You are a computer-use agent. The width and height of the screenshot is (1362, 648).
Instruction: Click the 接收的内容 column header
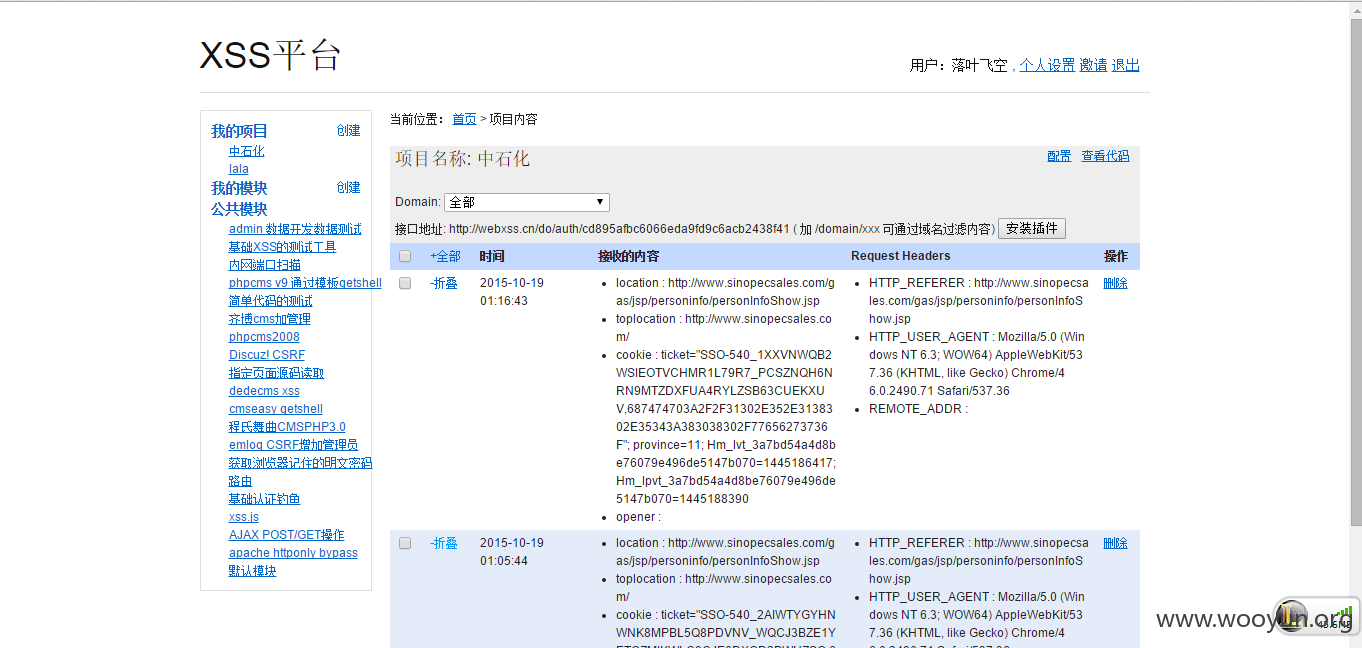click(628, 256)
